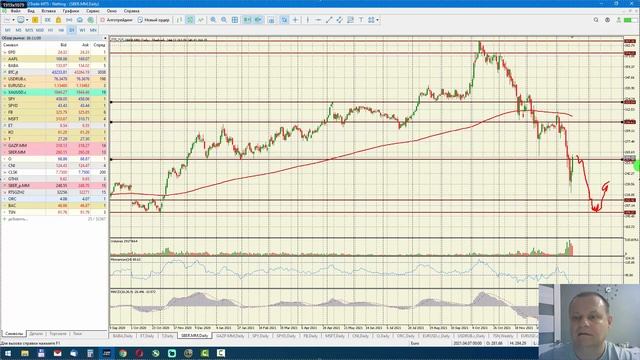Select the AAPL row in Market Watch

(54, 59)
